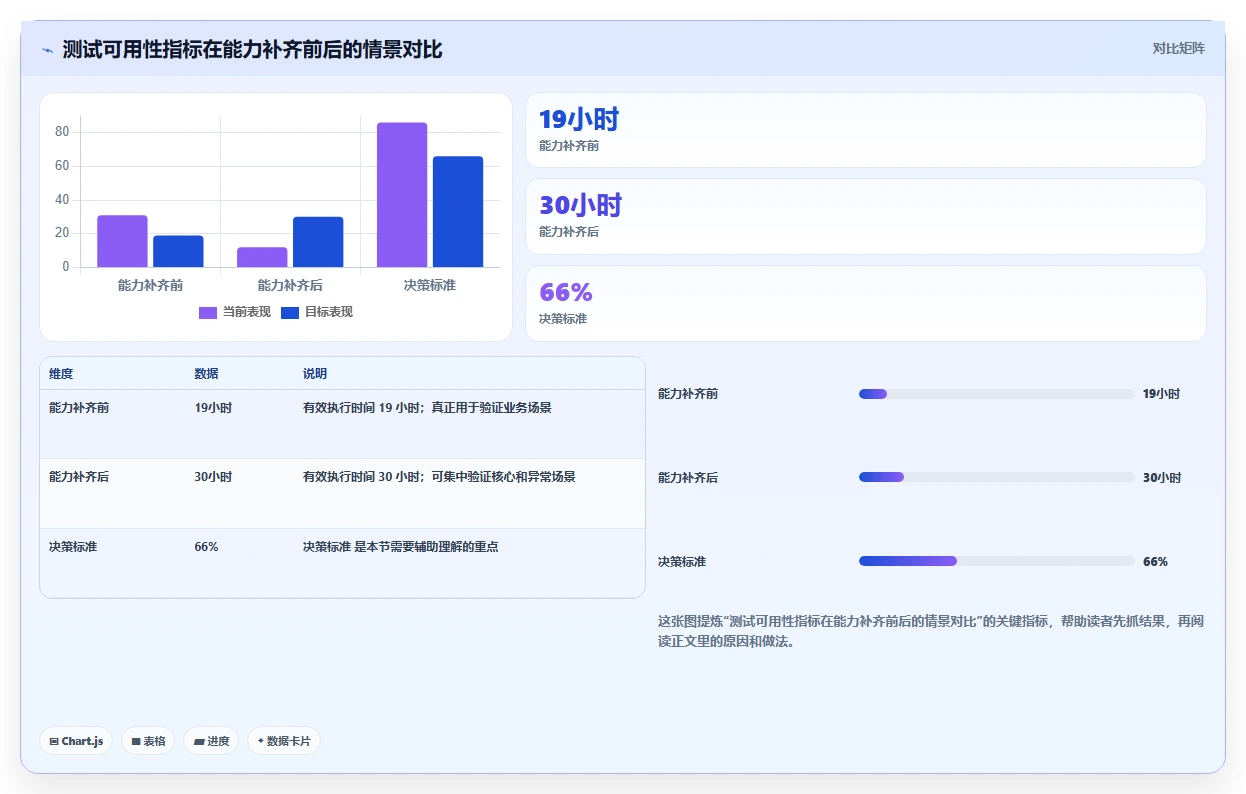The height and width of the screenshot is (794, 1246).
Task: Select the 能力补齐前 table row cell
Action: pos(79,408)
